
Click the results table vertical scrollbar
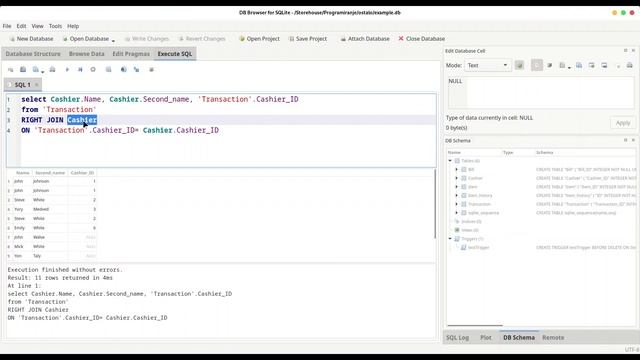(435, 204)
